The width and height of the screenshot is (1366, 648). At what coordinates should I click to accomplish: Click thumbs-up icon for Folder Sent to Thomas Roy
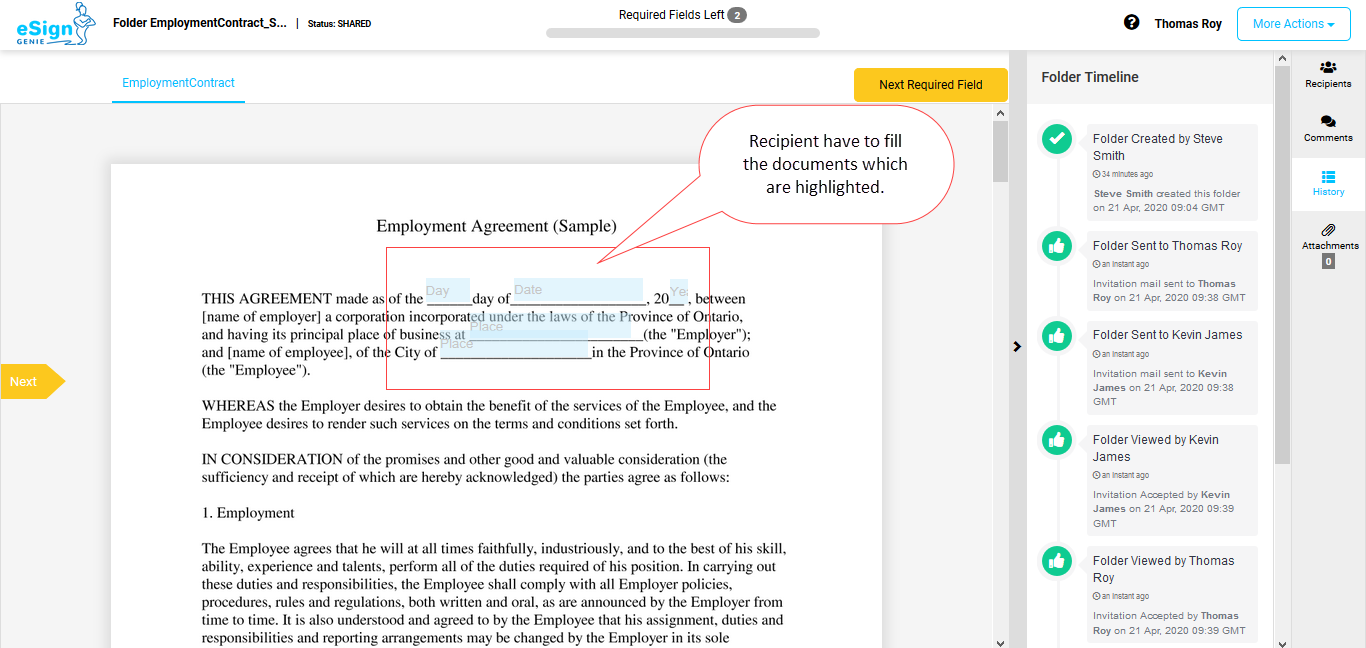(1057, 246)
